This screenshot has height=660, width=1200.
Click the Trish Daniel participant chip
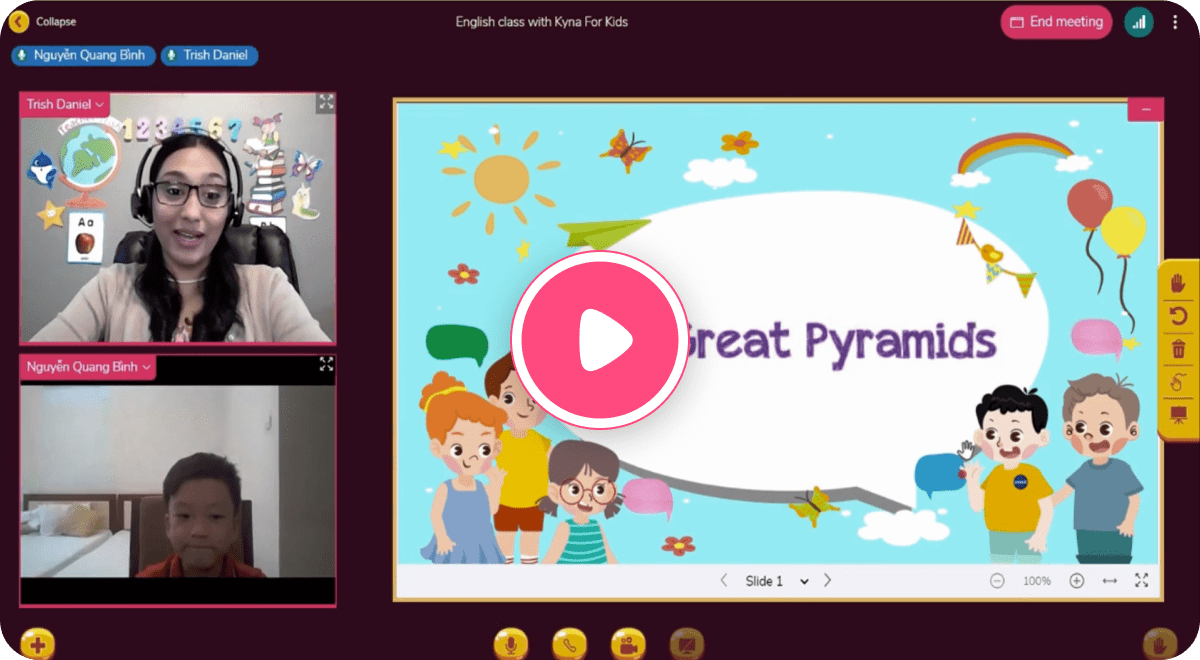coord(210,55)
